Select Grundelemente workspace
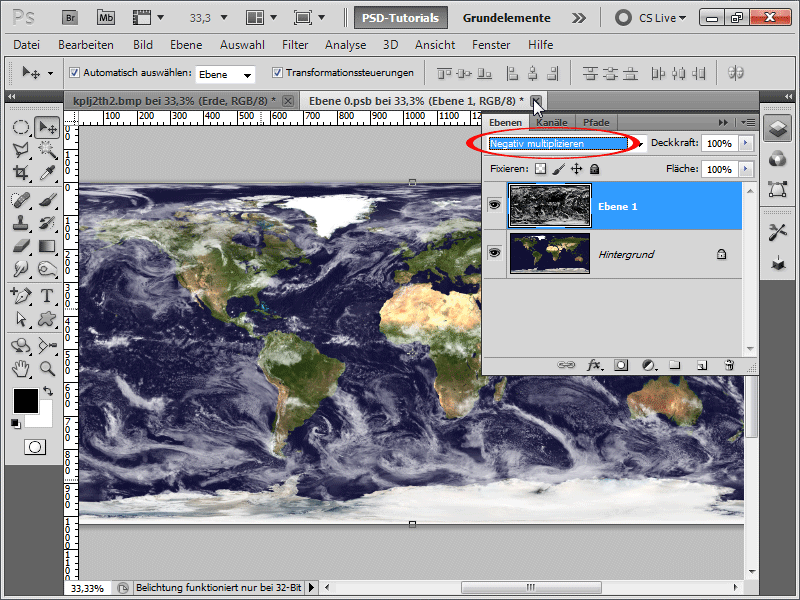 pyautogui.click(x=507, y=18)
